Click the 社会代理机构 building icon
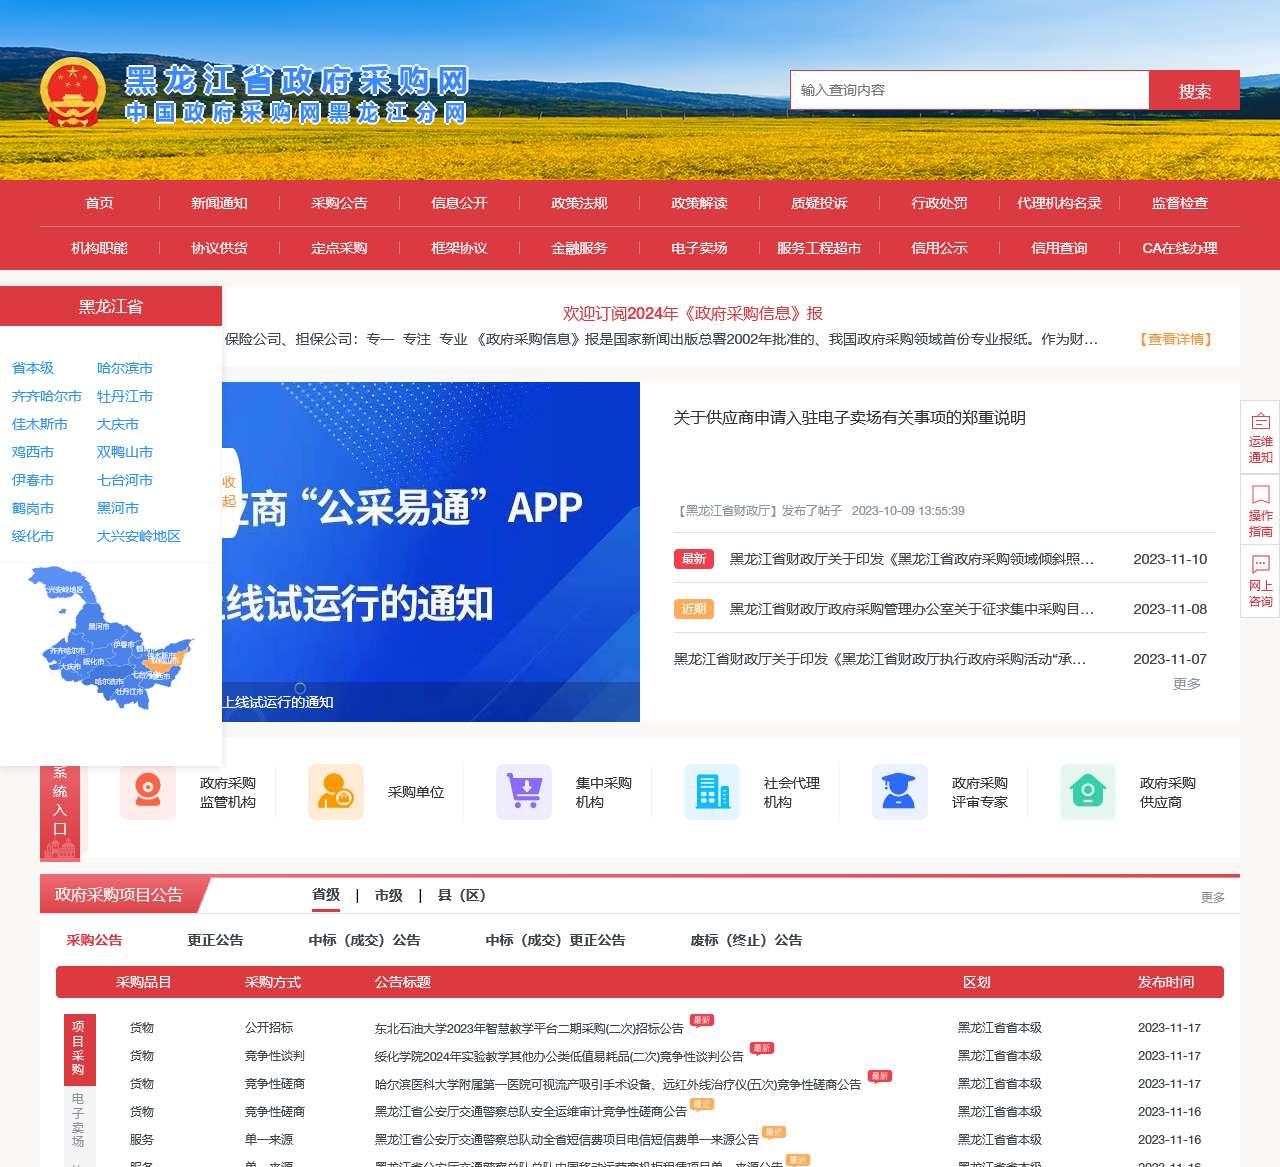 tap(712, 792)
